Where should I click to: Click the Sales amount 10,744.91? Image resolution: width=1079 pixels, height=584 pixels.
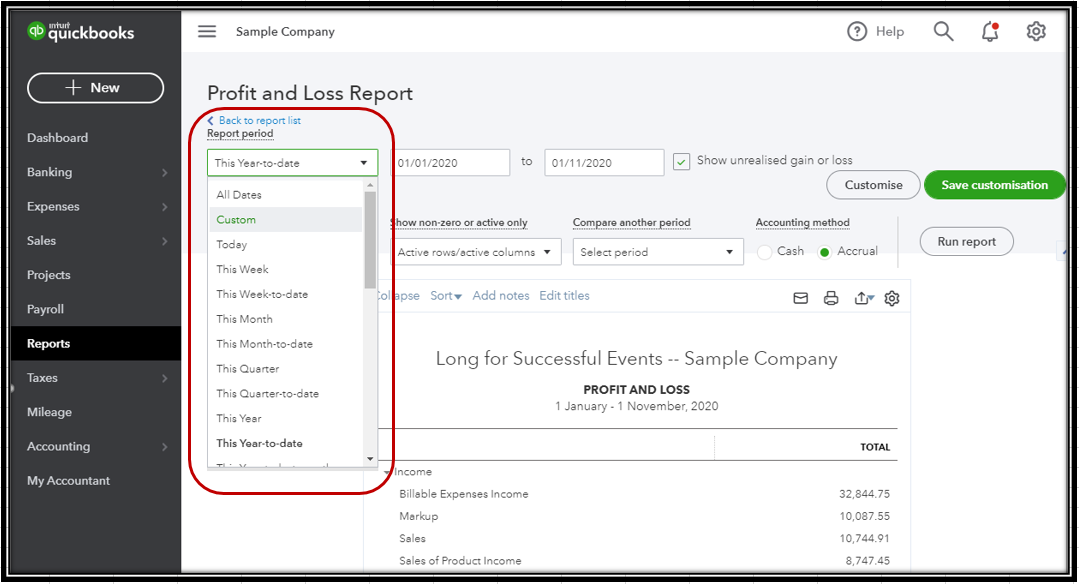(x=864, y=539)
